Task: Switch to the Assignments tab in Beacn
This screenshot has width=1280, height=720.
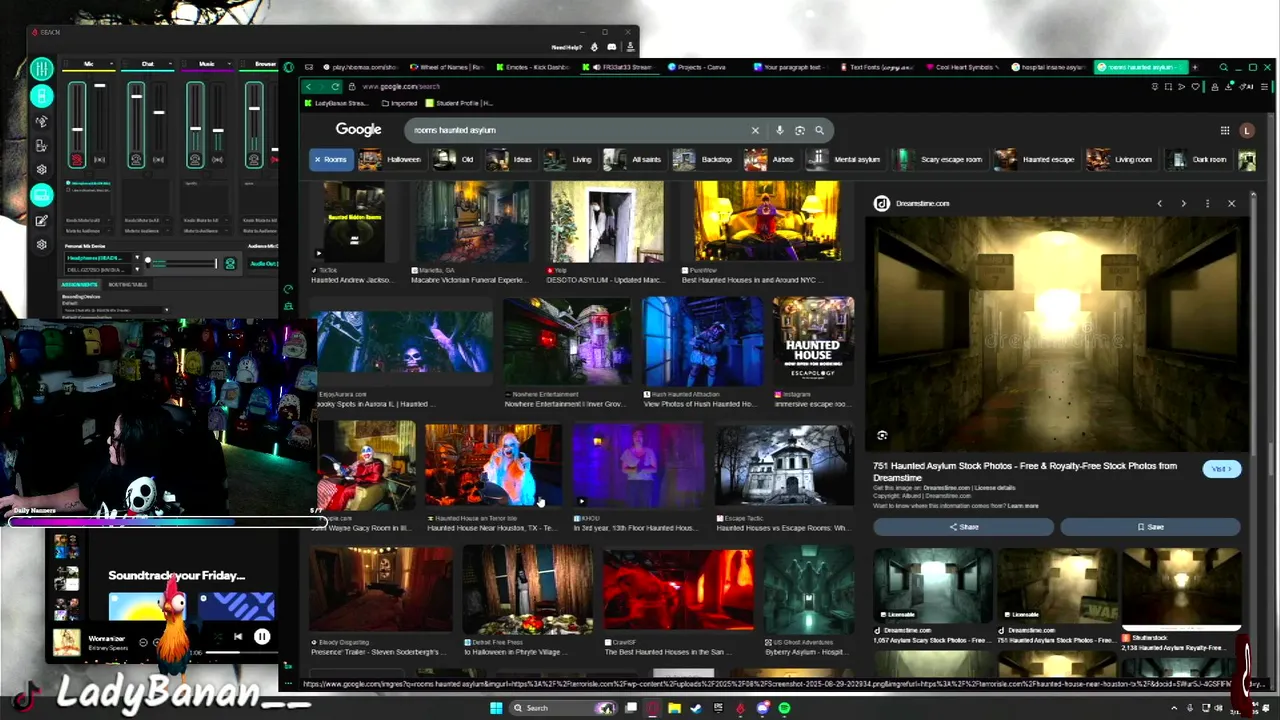Action: [80, 285]
